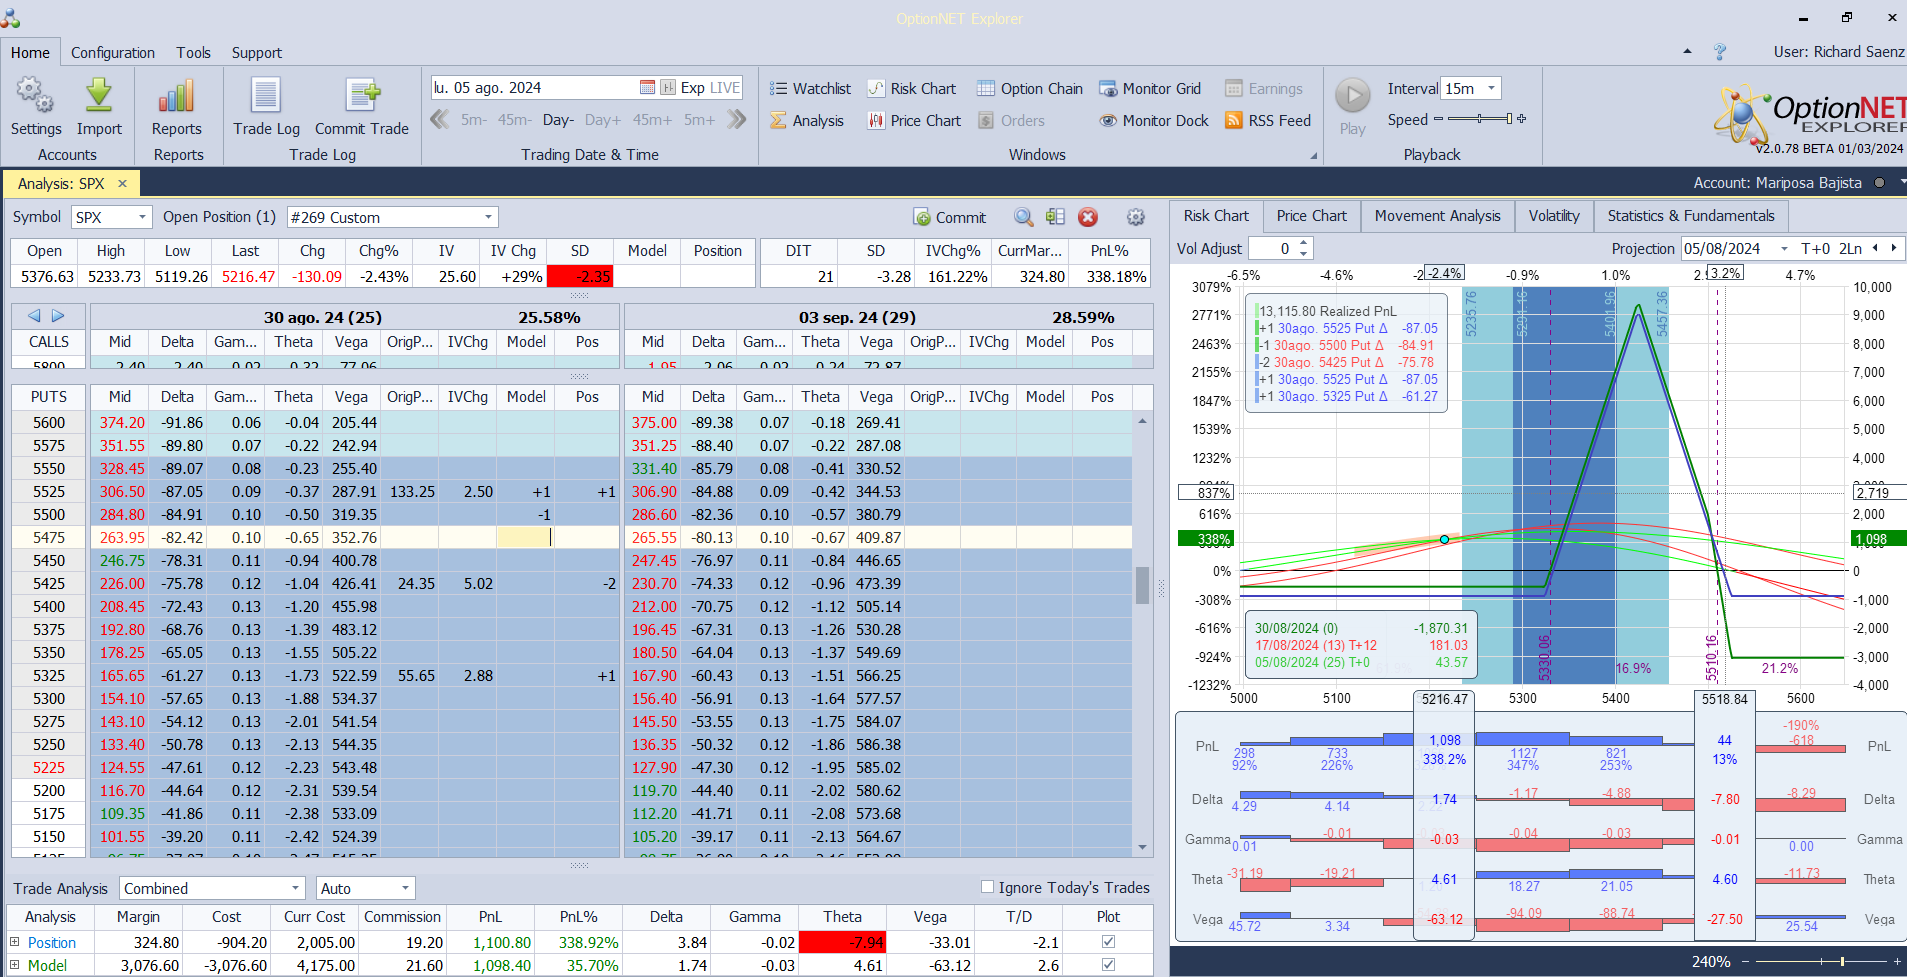Open the Support ribbon tab
The image size is (1907, 977).
[257, 53]
